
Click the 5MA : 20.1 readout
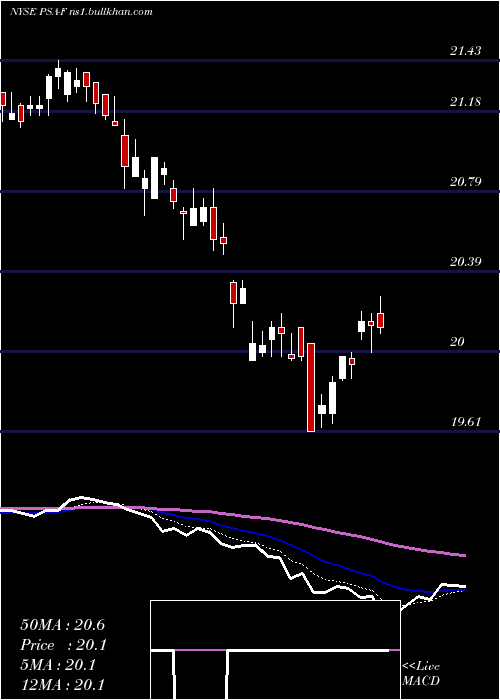(x=58, y=665)
